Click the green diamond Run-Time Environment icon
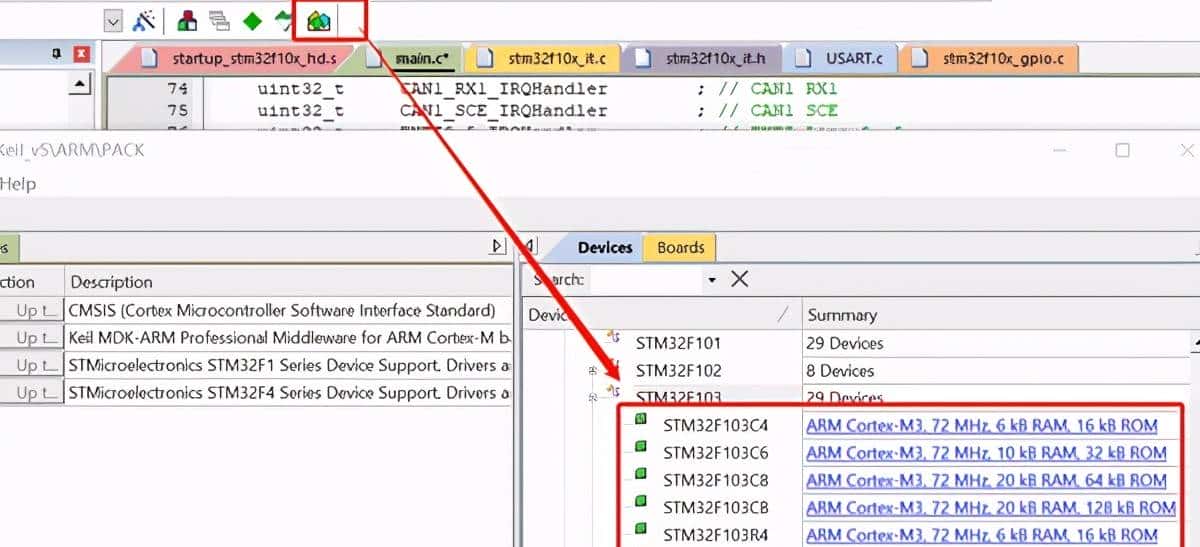 click(x=253, y=20)
